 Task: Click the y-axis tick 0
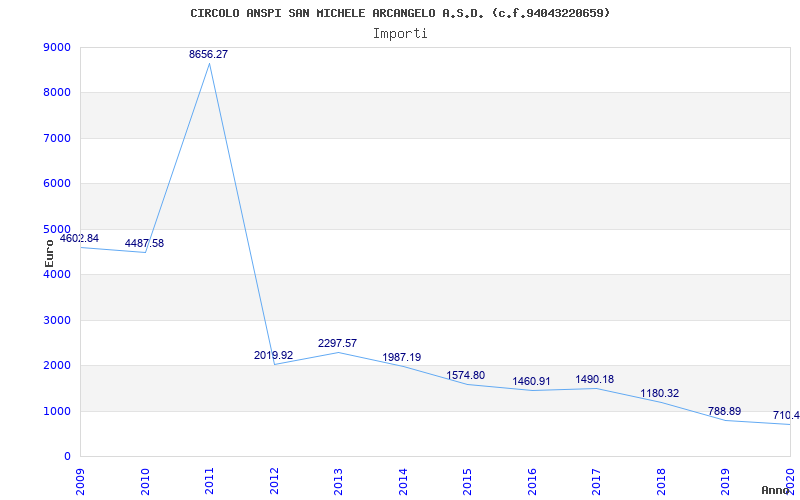click(67, 457)
